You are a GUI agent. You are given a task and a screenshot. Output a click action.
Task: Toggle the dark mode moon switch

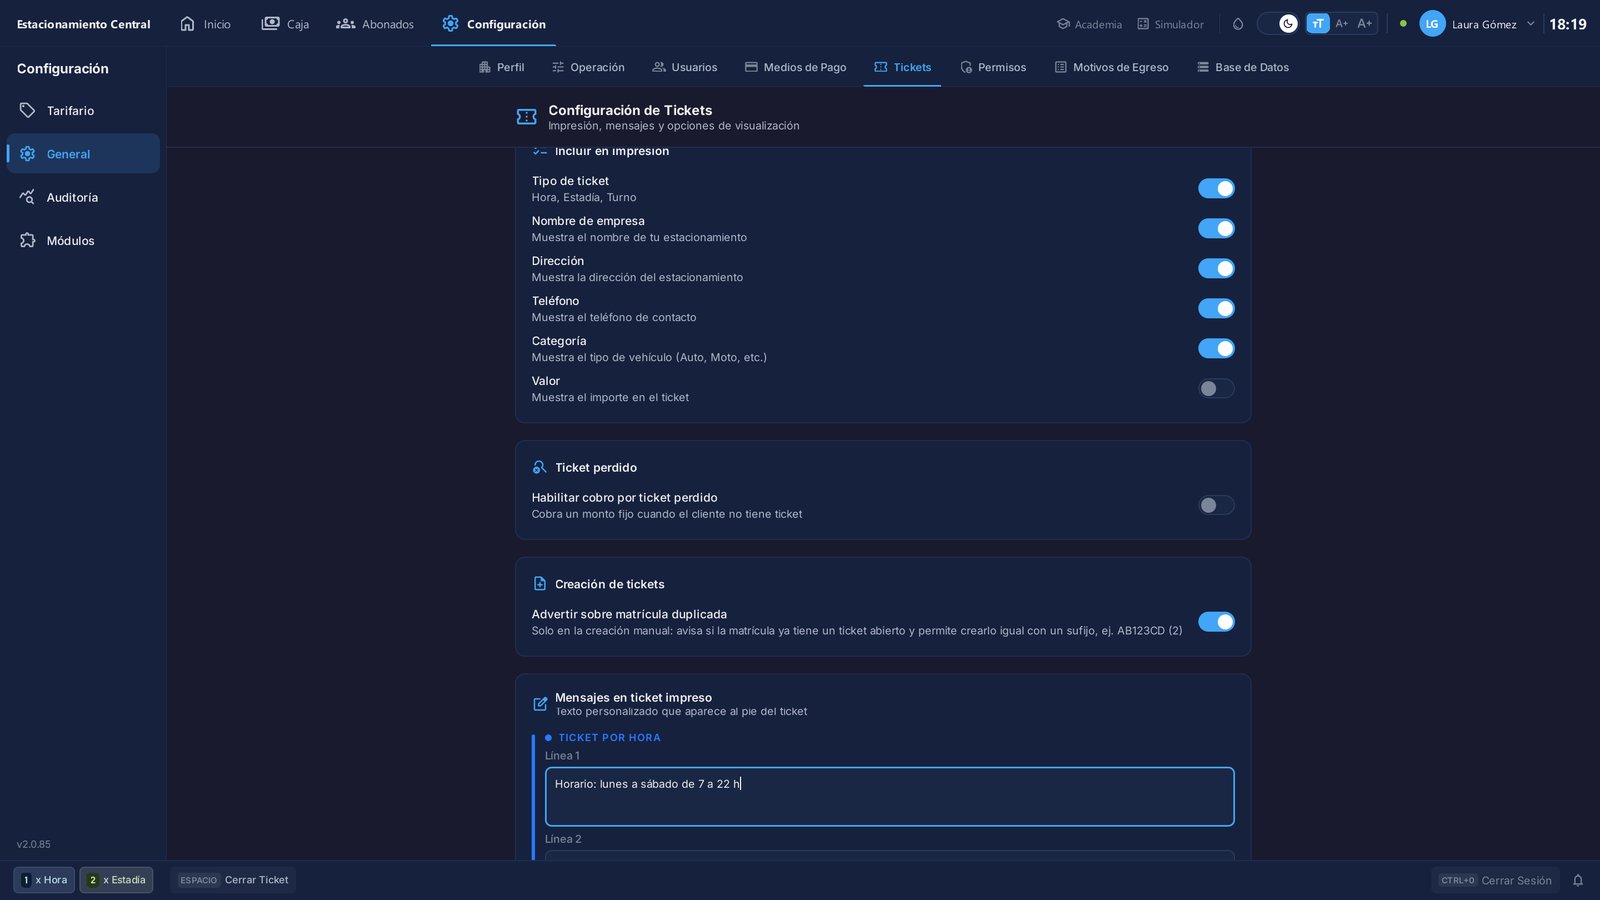tap(1278, 24)
